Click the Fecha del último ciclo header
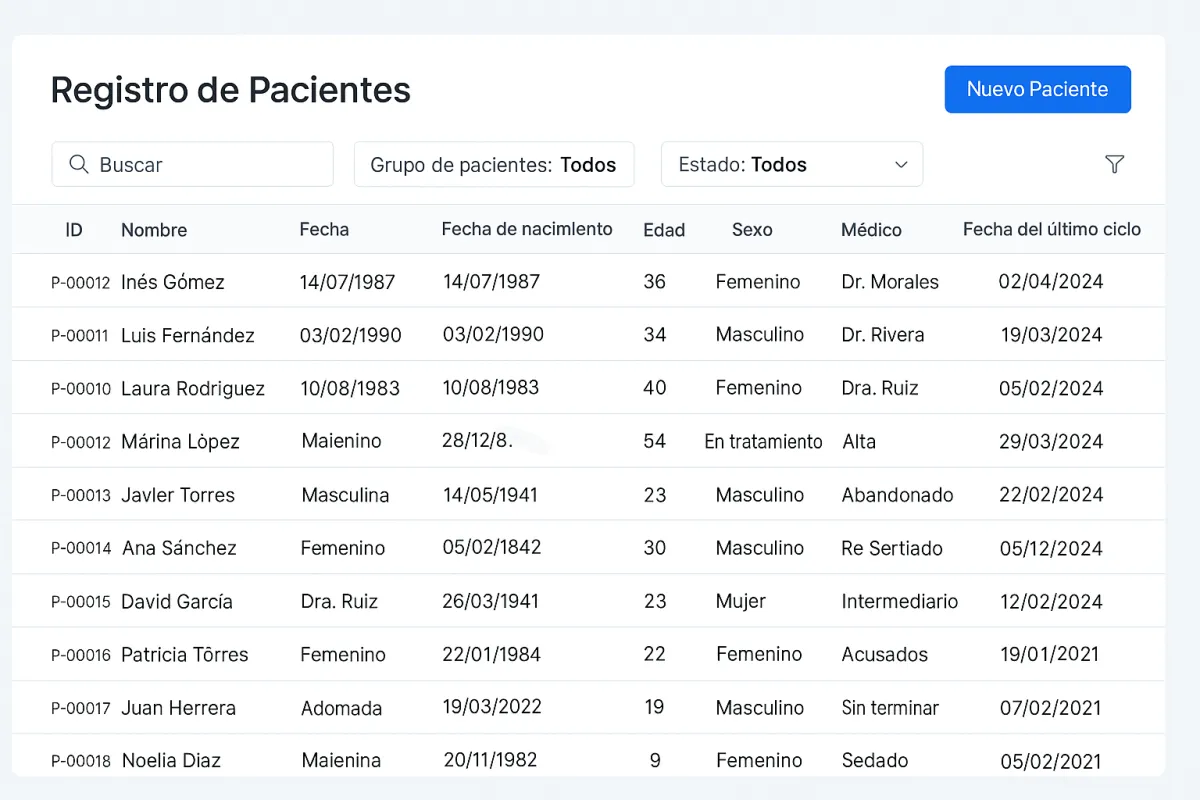Screen dimensions: 1200x800 point(1052,229)
